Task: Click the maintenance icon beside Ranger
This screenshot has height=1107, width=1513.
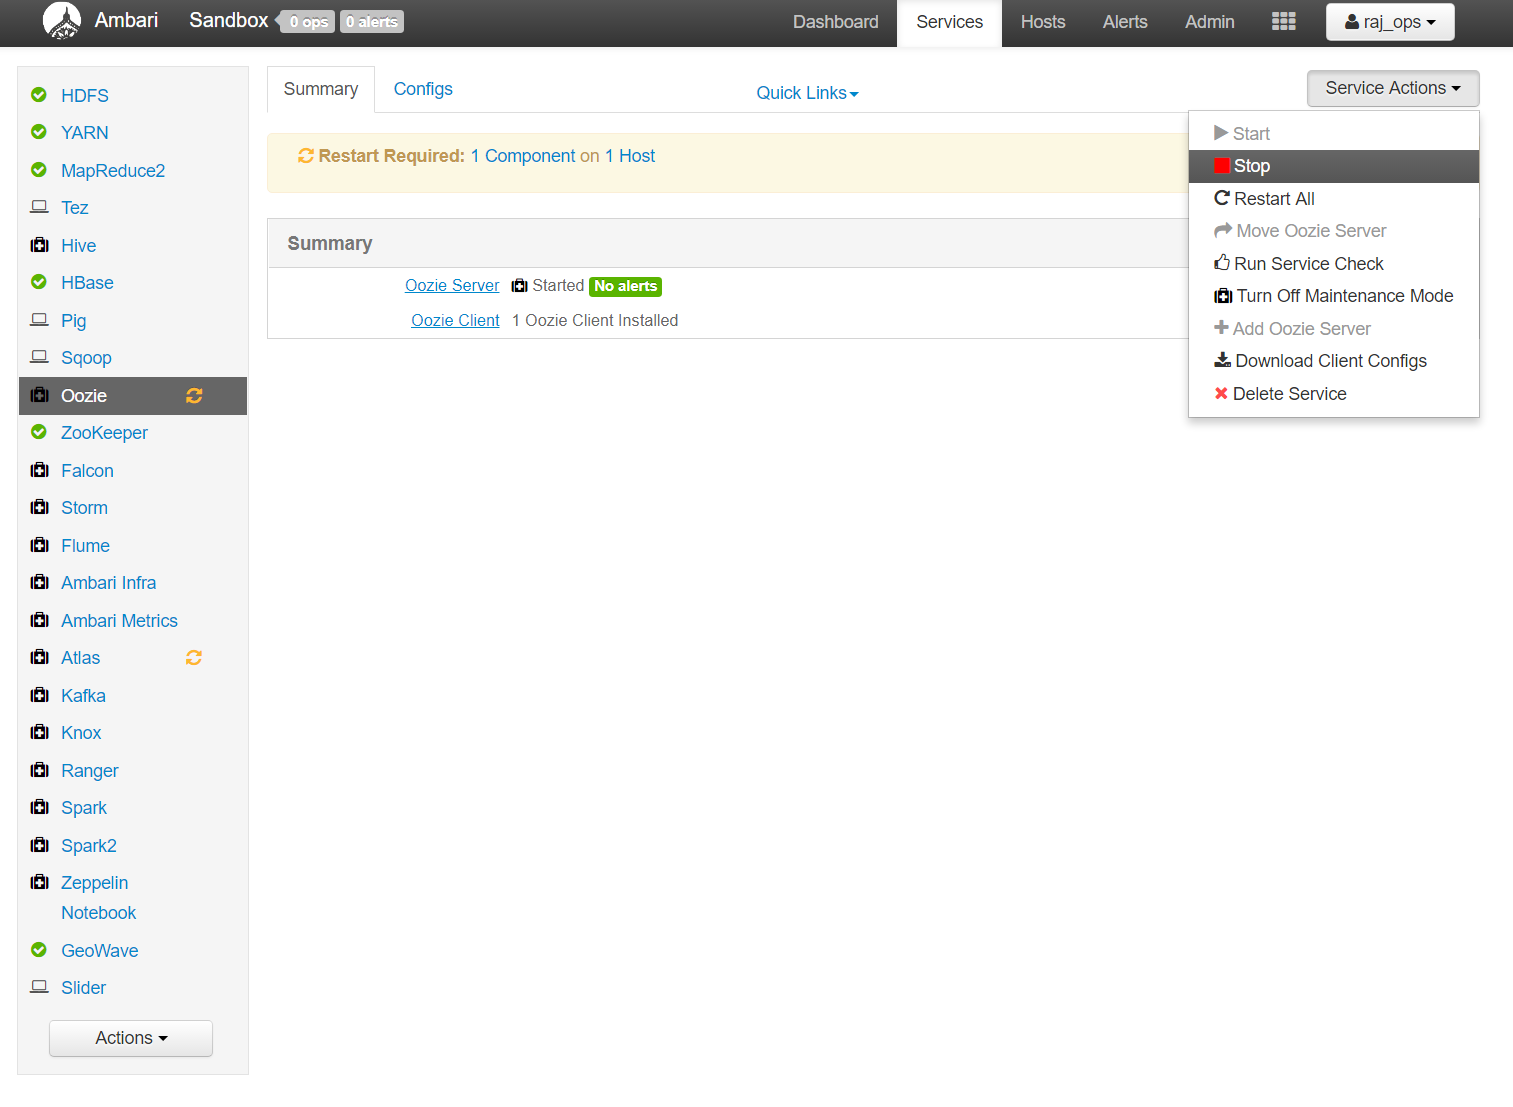Action: (39, 770)
